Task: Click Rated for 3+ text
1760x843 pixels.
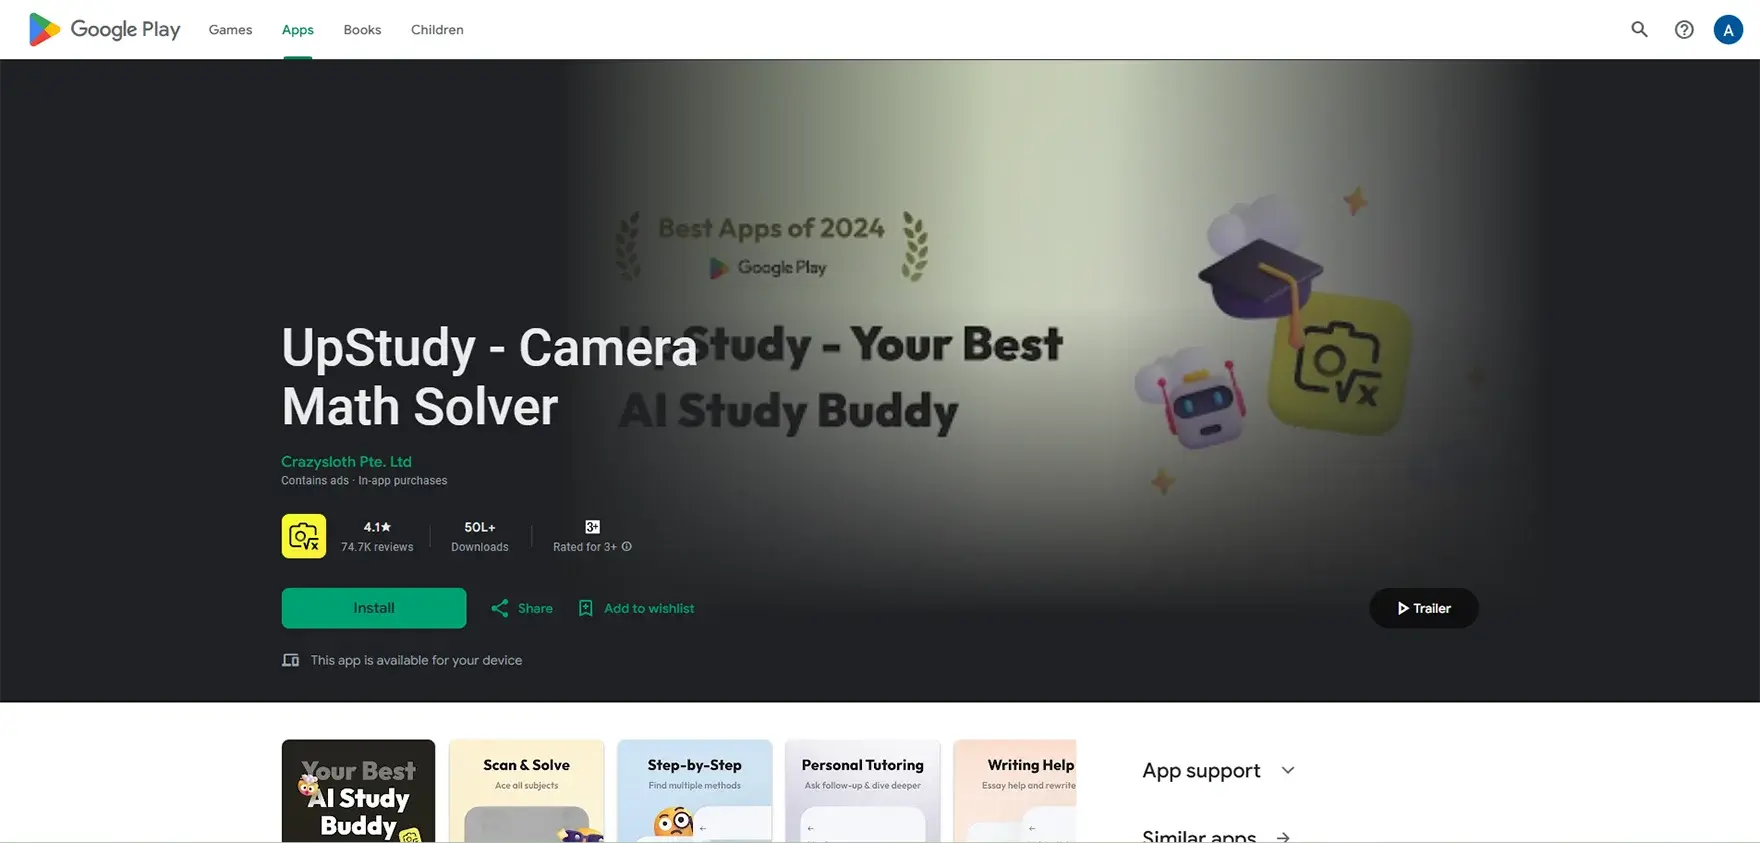Action: pyautogui.click(x=585, y=547)
